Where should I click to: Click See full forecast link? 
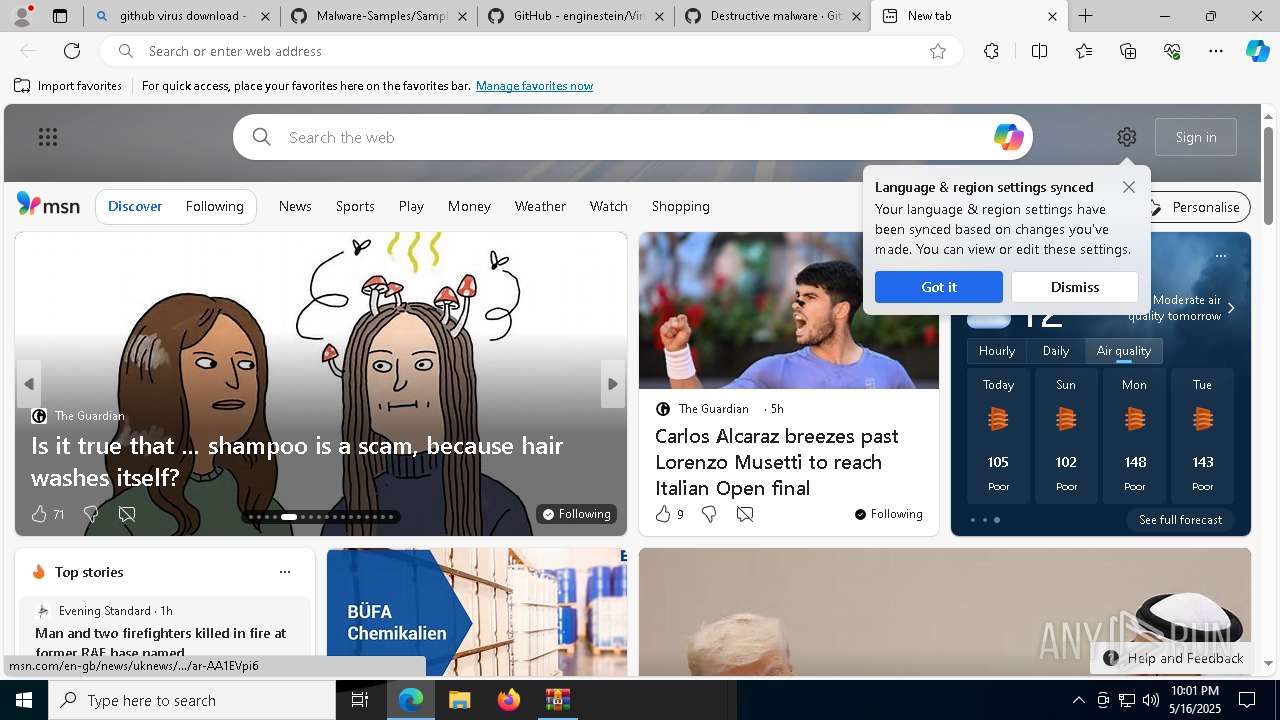[x=1180, y=520]
